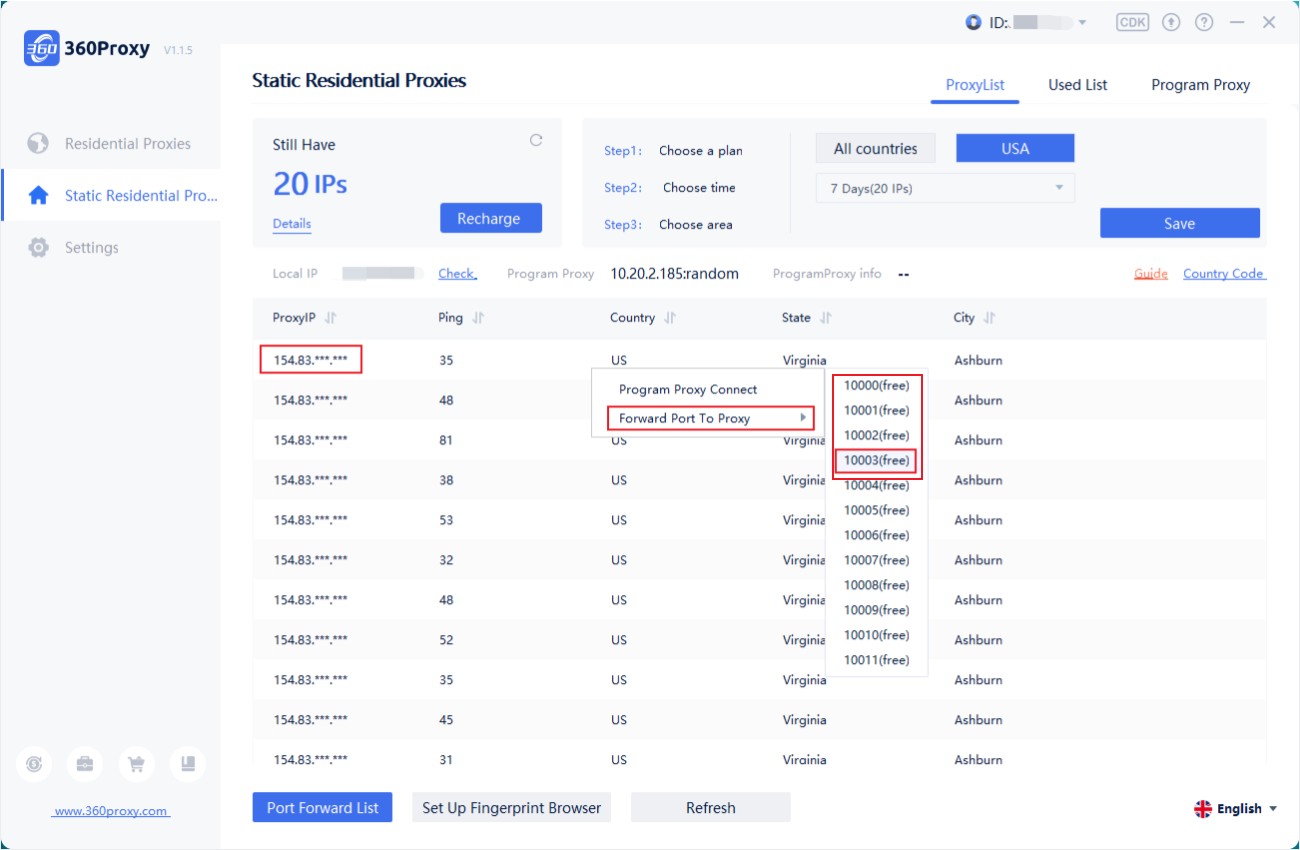This screenshot has width=1300, height=850.
Task: Select port 10003(free) in the submenu
Action: click(x=877, y=460)
